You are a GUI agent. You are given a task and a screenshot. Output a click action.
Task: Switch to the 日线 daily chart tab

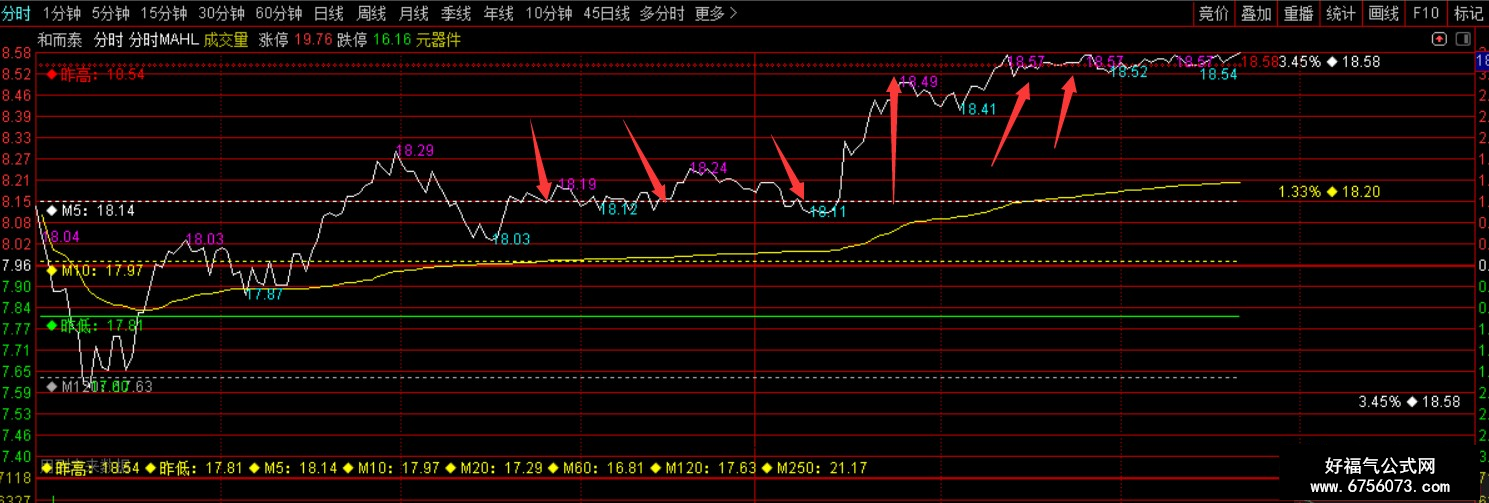328,13
